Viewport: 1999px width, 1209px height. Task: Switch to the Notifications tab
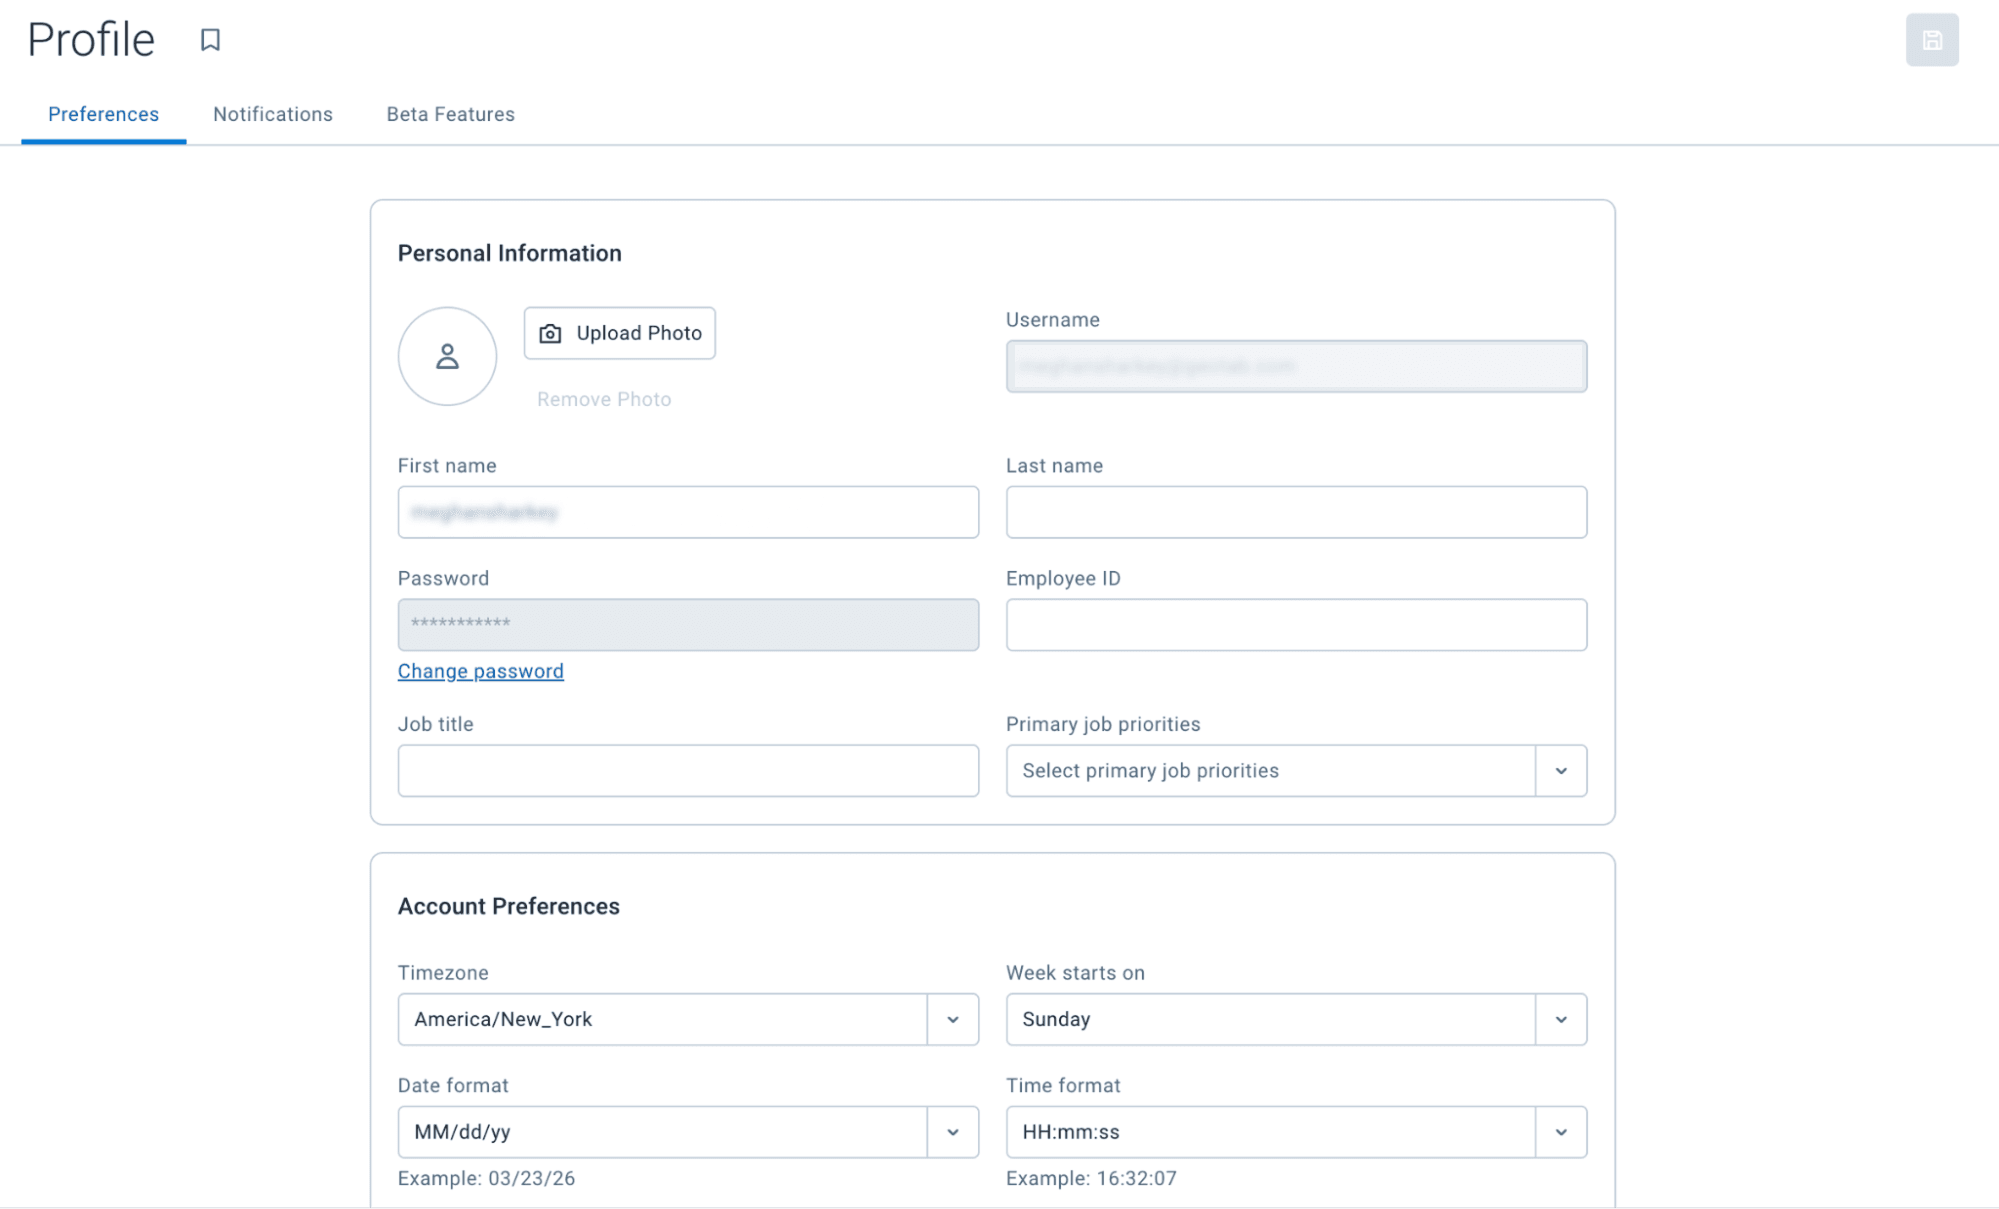click(x=272, y=114)
